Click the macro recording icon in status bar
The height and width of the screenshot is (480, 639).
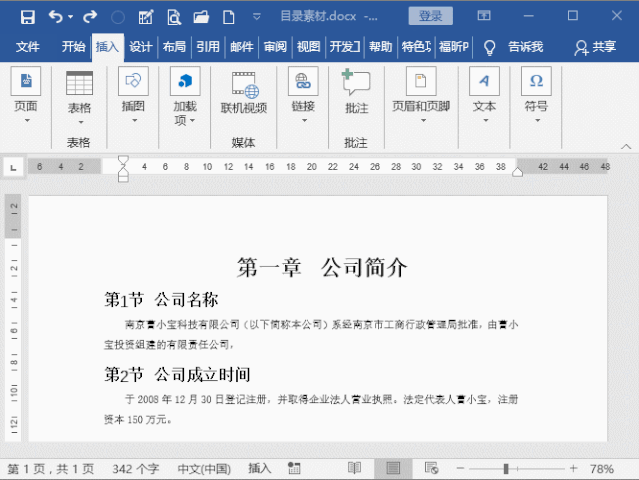[294, 469]
